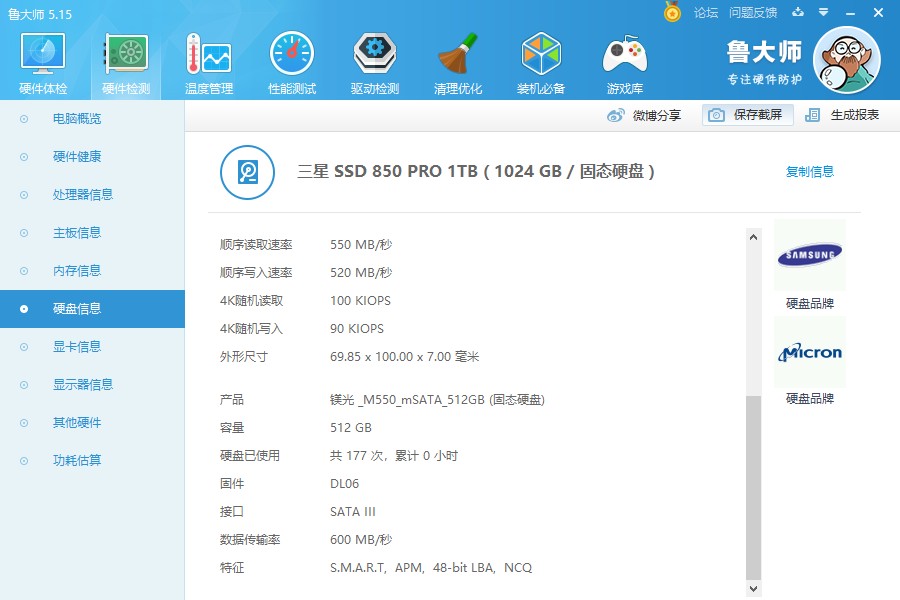Viewport: 900px width, 600px height.
Task: Click the 复制信息 link
Action: [x=809, y=171]
